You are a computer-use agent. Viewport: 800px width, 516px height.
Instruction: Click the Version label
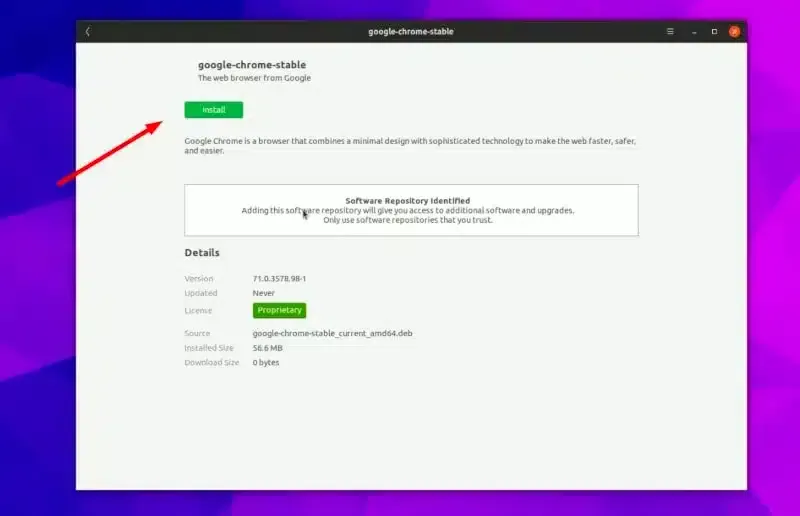click(x=198, y=279)
